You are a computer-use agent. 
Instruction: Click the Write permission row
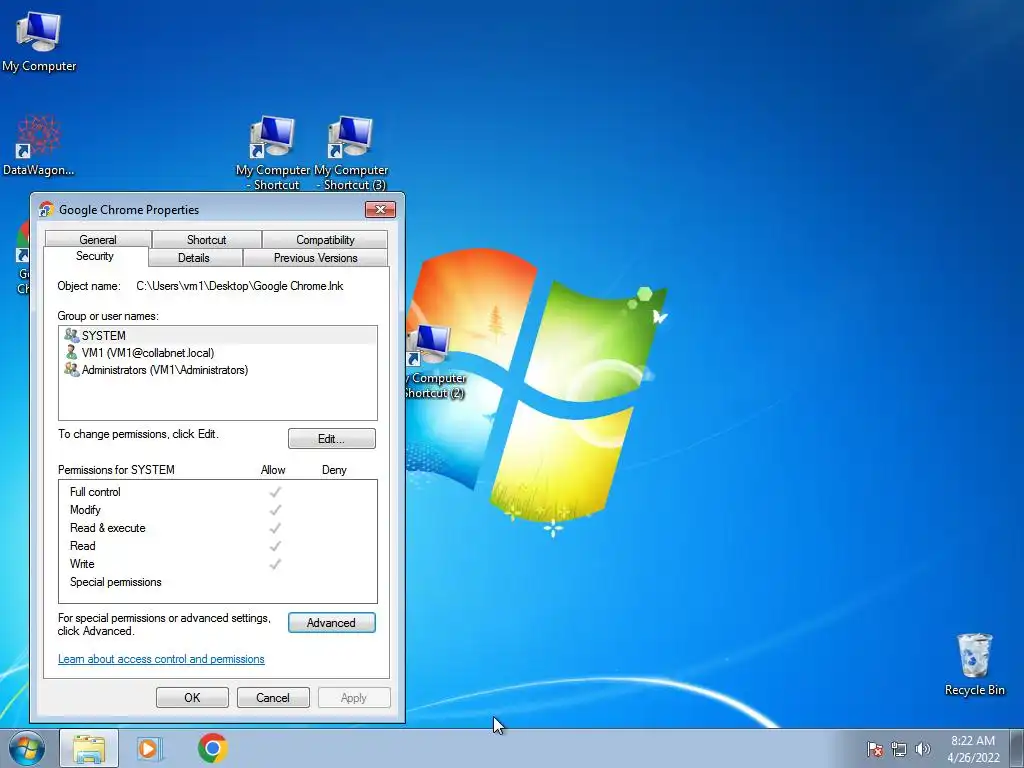pyautogui.click(x=217, y=564)
